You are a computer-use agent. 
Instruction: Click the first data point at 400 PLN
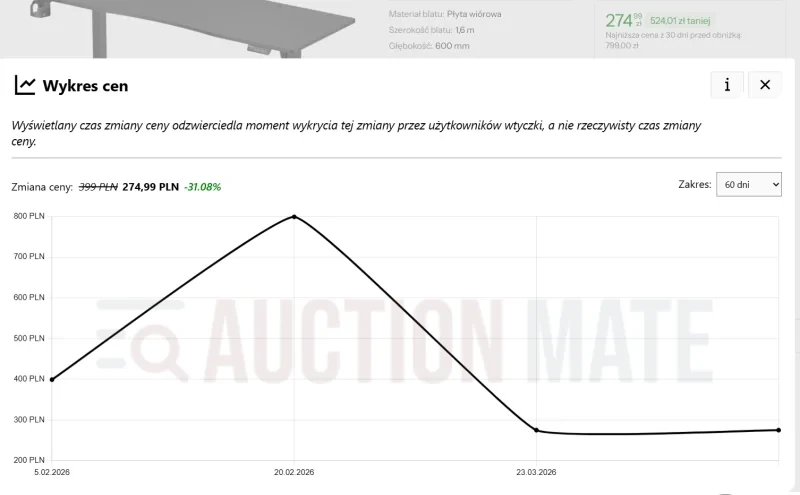tap(52, 379)
